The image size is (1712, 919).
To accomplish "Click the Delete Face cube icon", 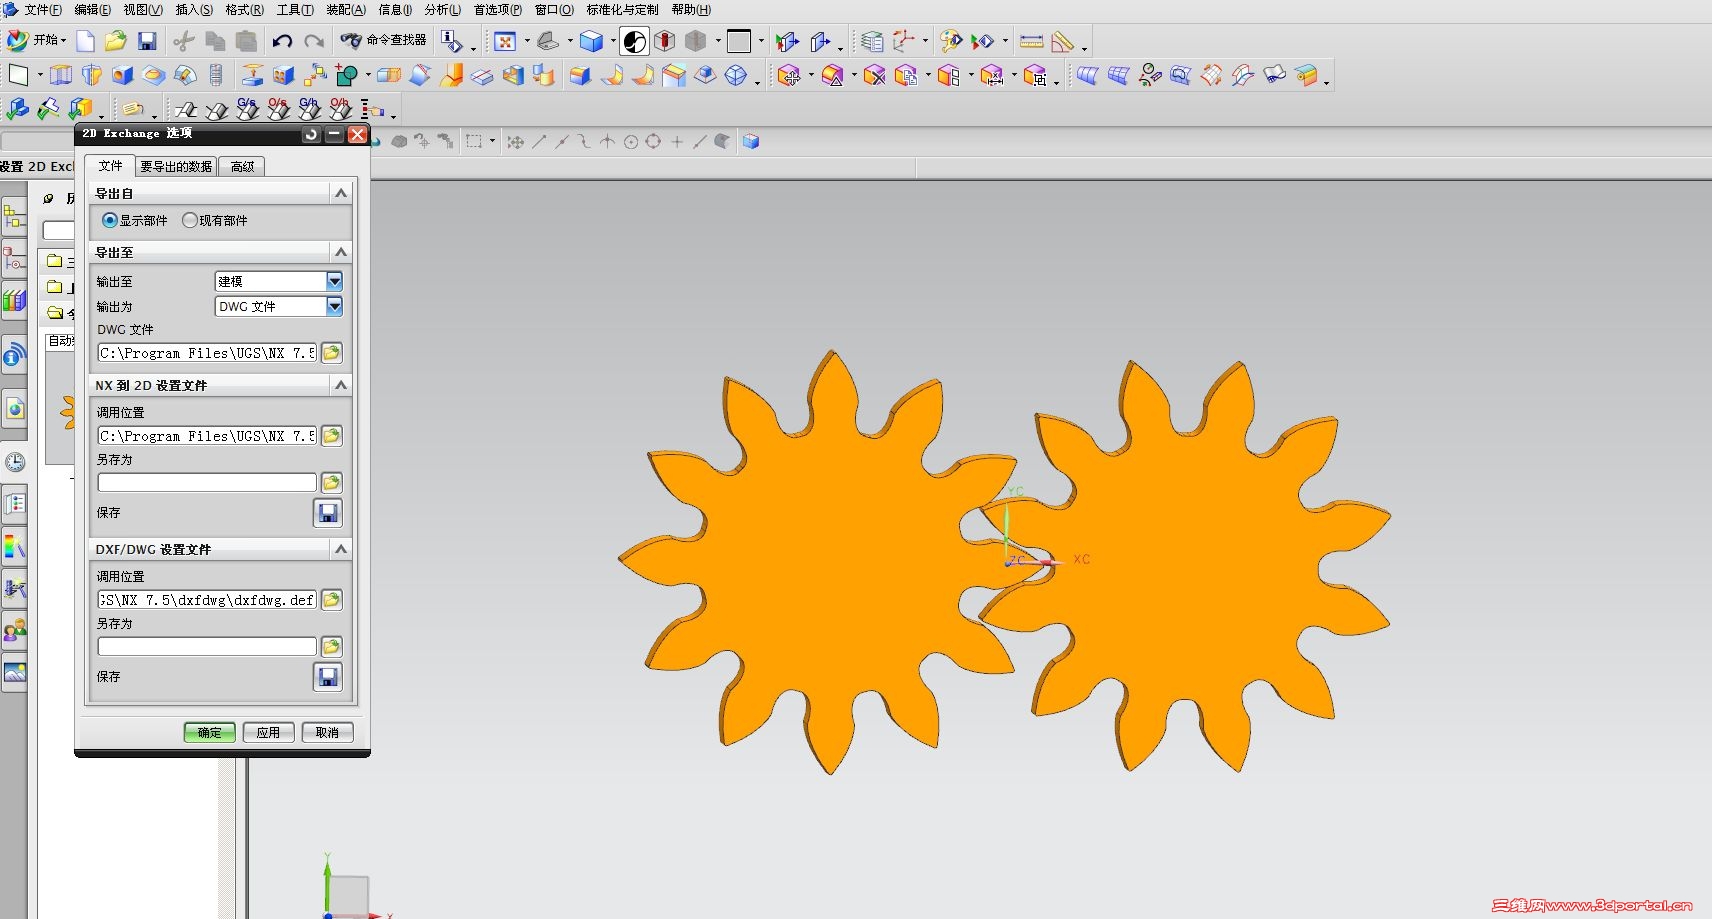I will tap(875, 75).
